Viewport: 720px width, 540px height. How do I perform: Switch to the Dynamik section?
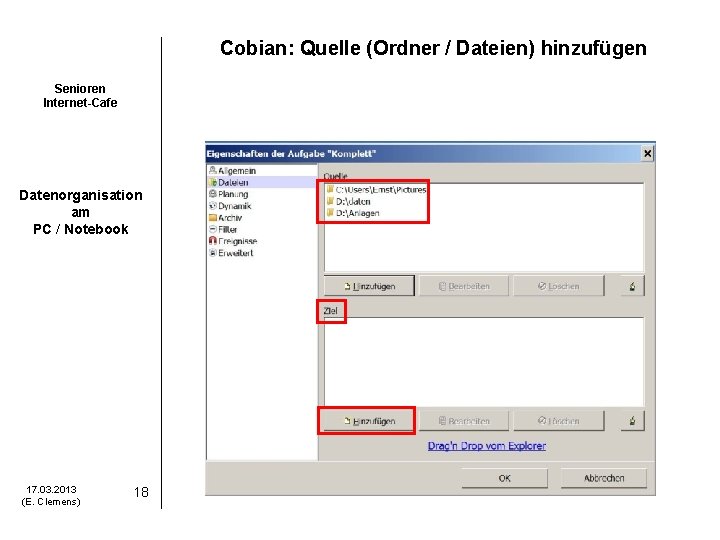click(x=230, y=206)
